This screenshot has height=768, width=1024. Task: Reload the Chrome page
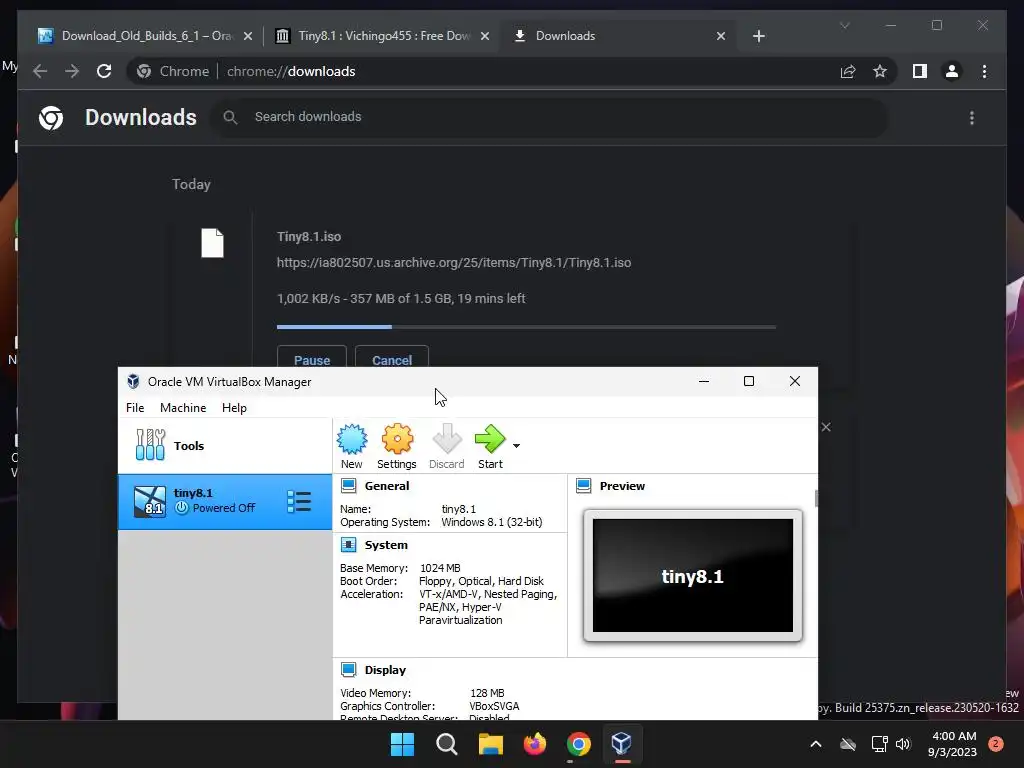[104, 71]
